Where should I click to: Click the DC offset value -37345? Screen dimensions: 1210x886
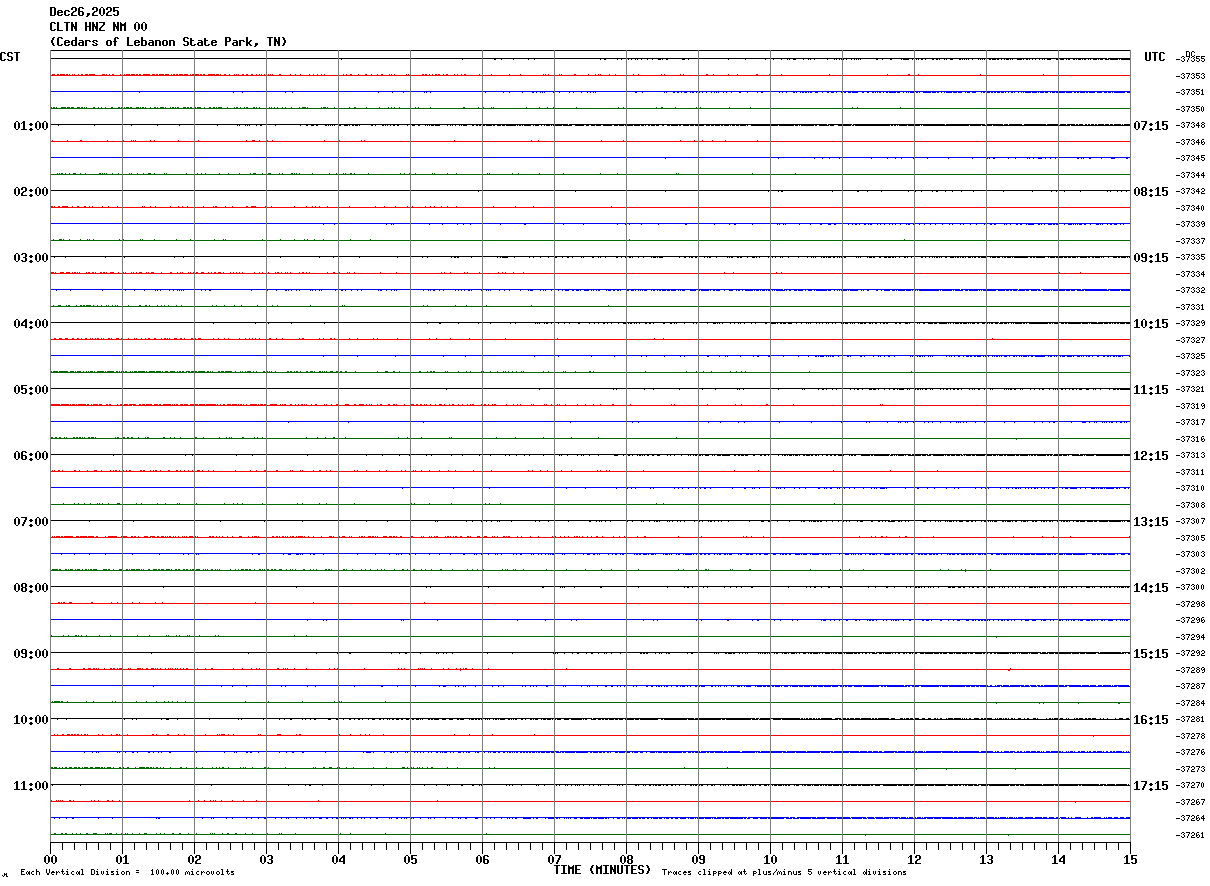pyautogui.click(x=1190, y=158)
